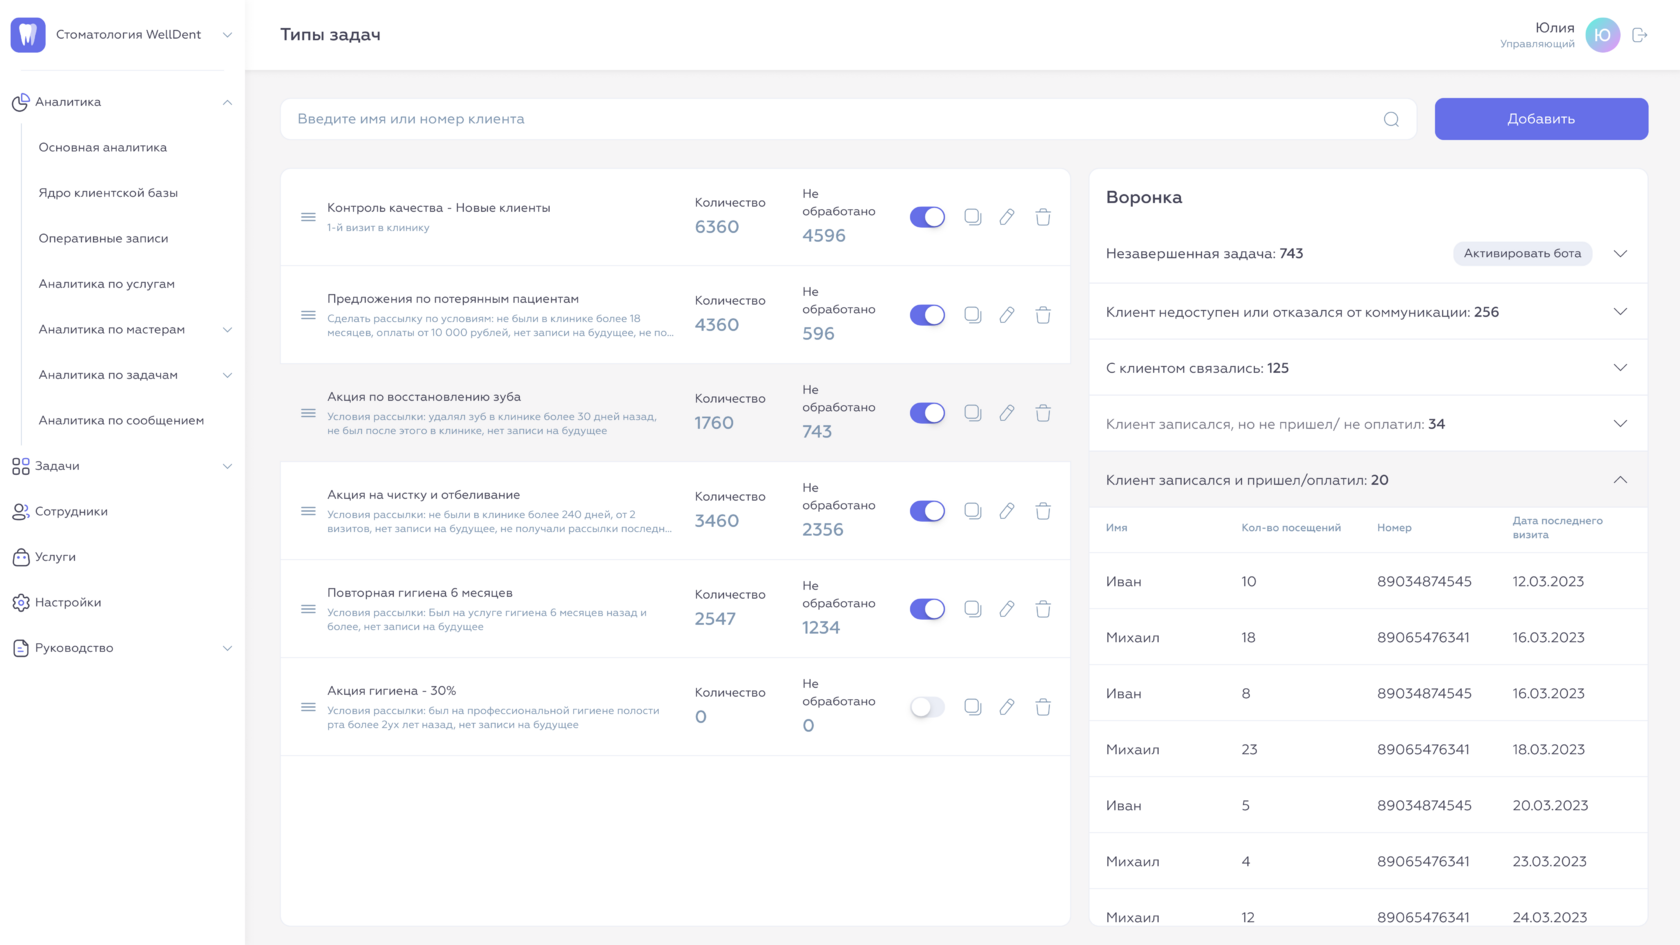Expand the Задачи sidebar menu
1680x945 pixels.
pyautogui.click(x=227, y=466)
